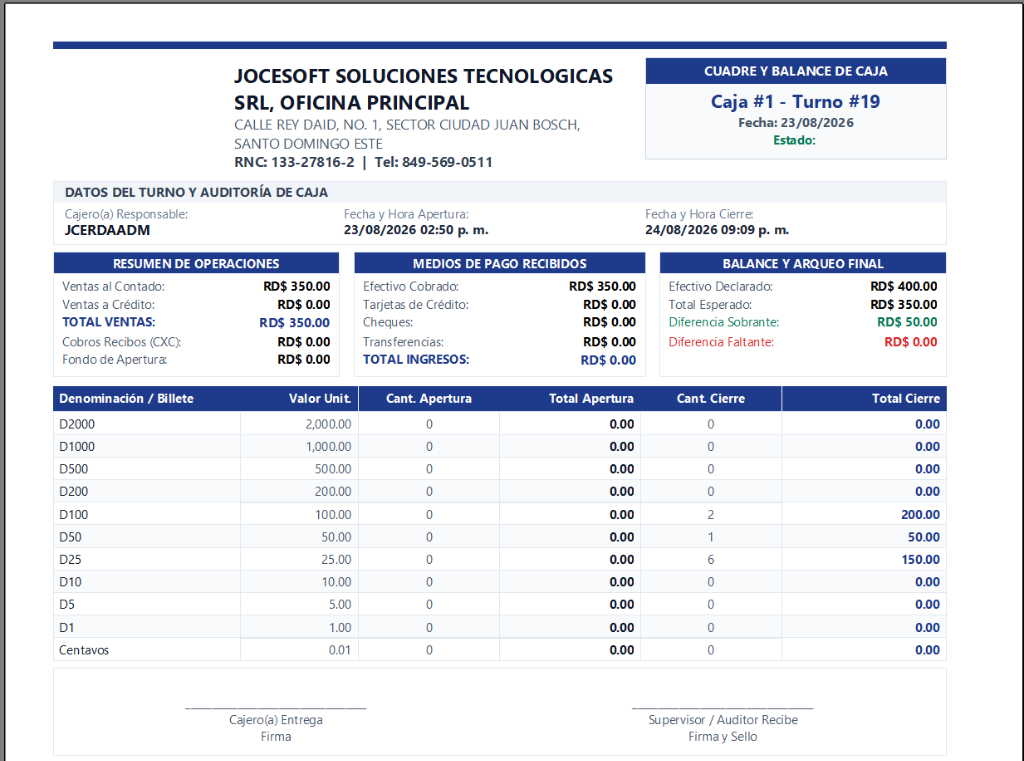Click the Cant. Apertura column header
This screenshot has width=1024, height=761.
pos(428,398)
